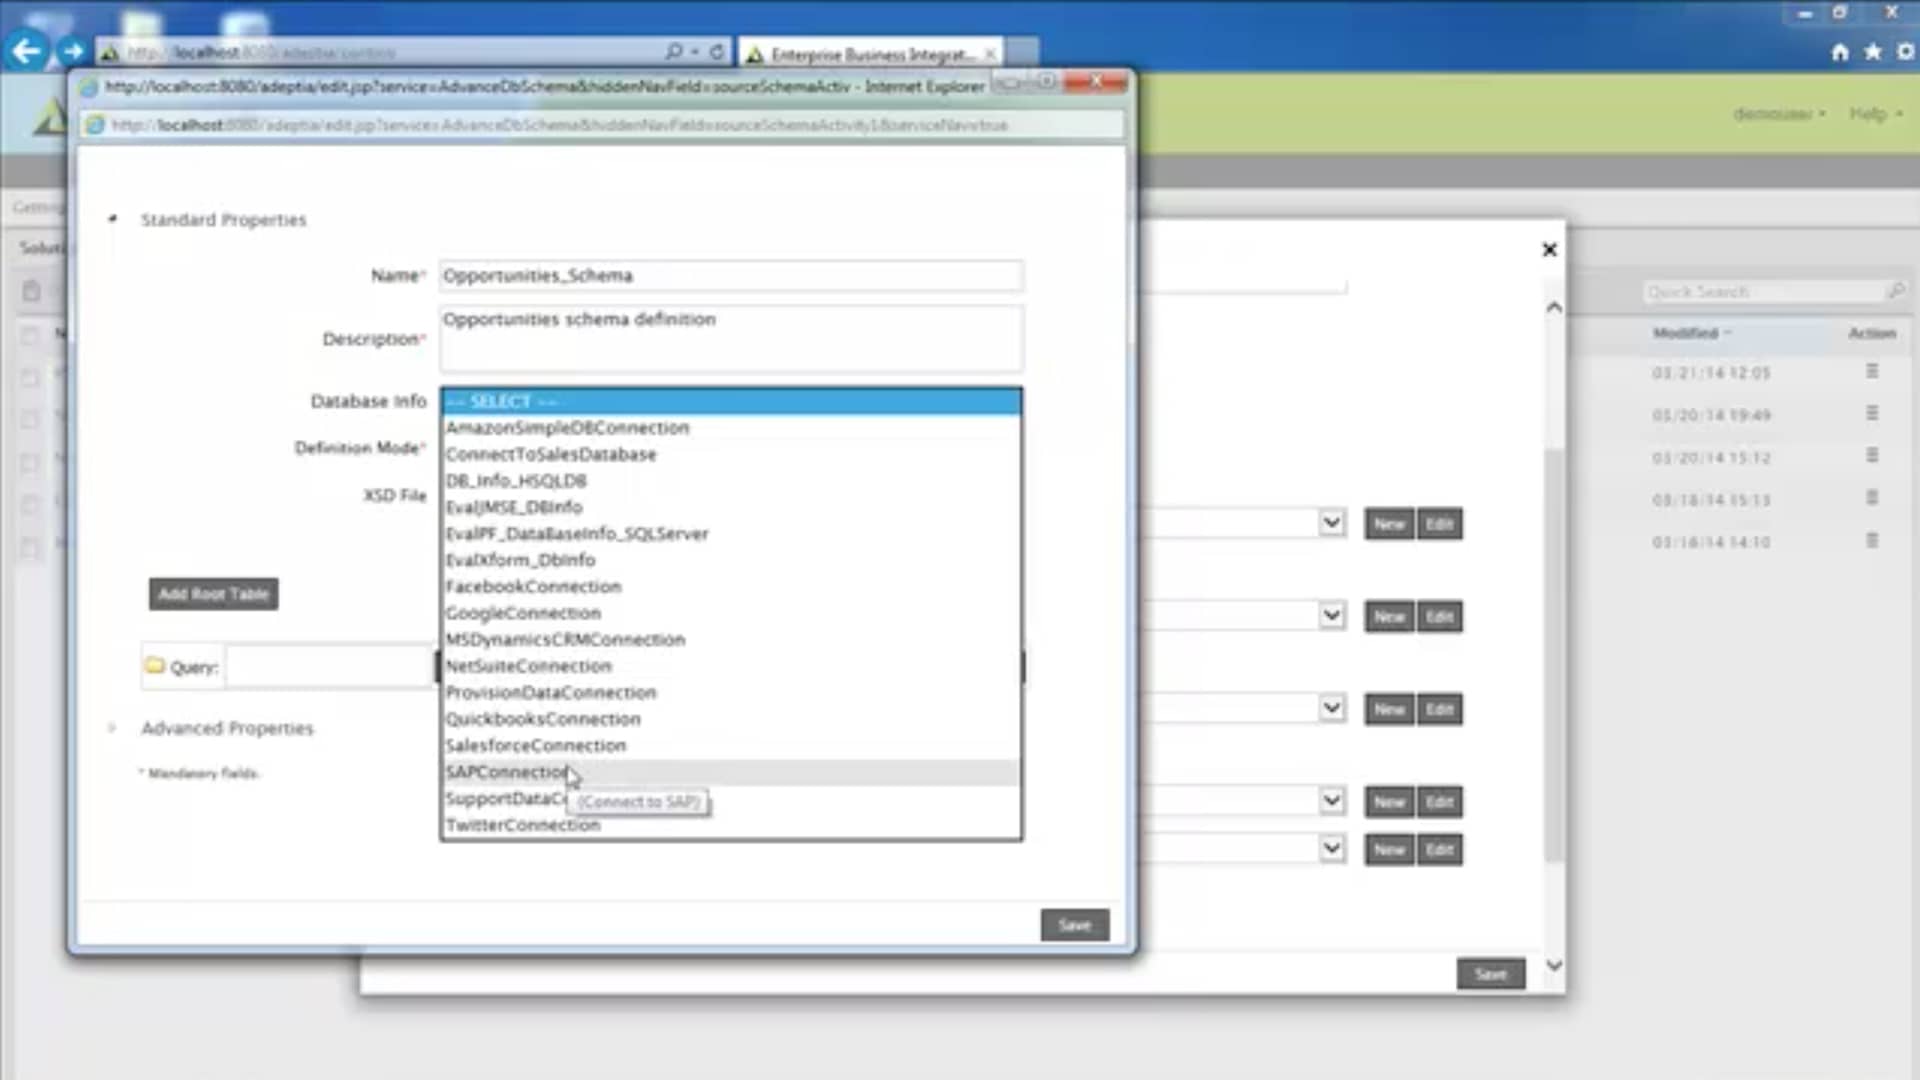Click Save in the schema dialog
Viewport: 1920px width, 1080px height.
pos(1074,925)
